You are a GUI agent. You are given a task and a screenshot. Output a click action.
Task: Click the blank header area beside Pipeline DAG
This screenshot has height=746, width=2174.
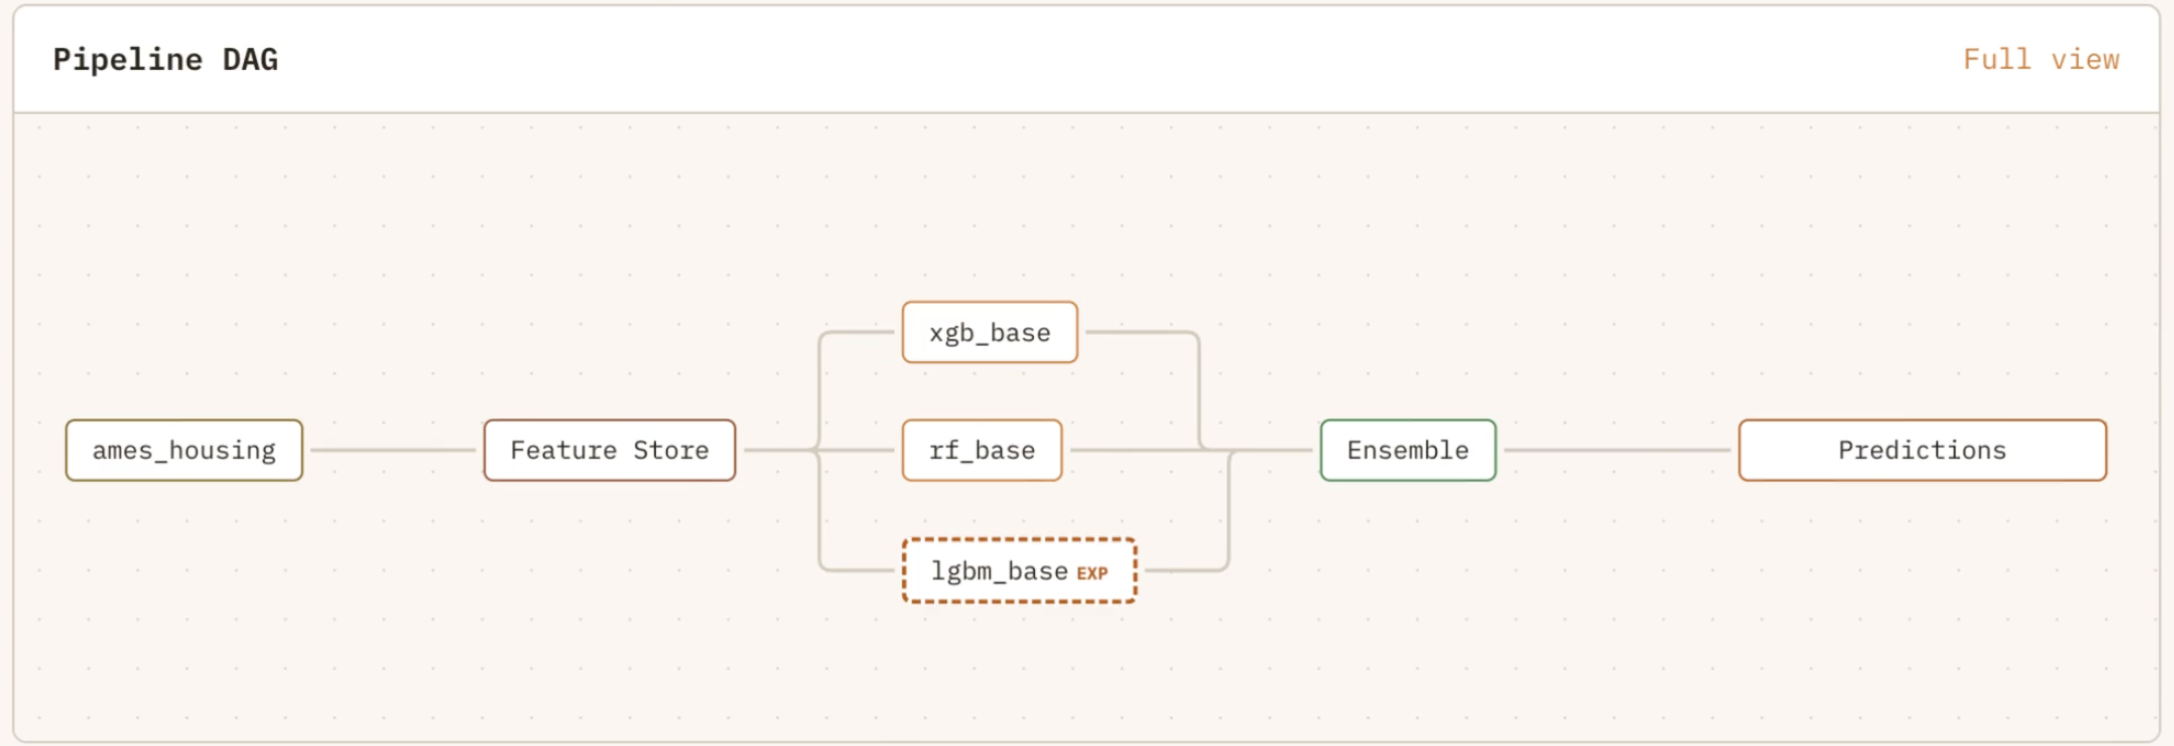tap(1100, 60)
